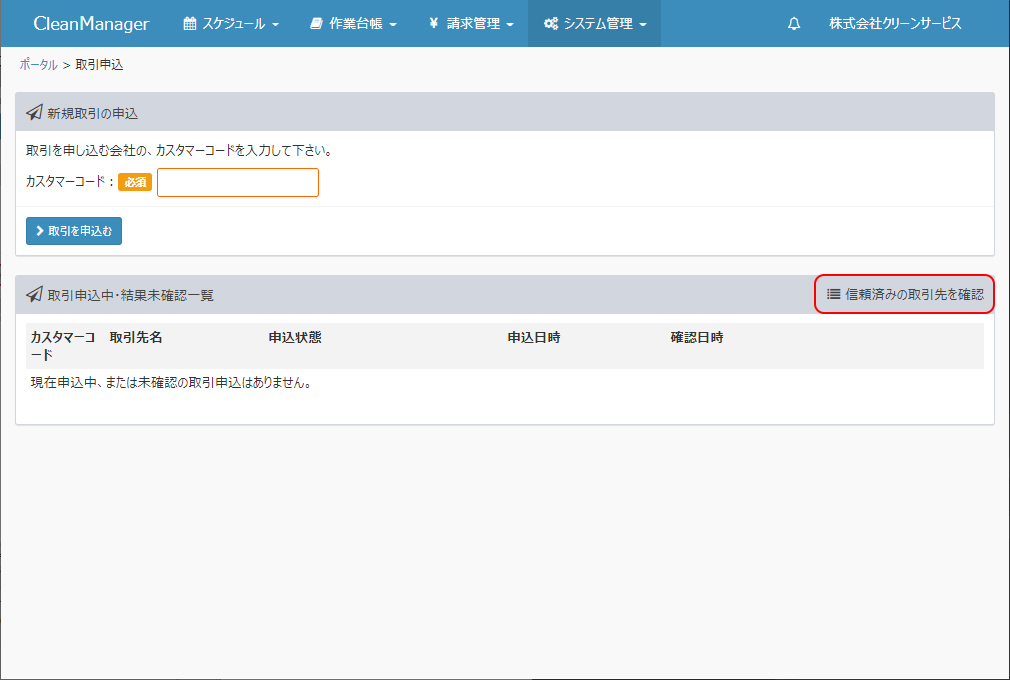Image resolution: width=1010 pixels, height=680 pixels.
Task: Expand the 作業台帳 dropdown caret
Action: tap(393, 25)
